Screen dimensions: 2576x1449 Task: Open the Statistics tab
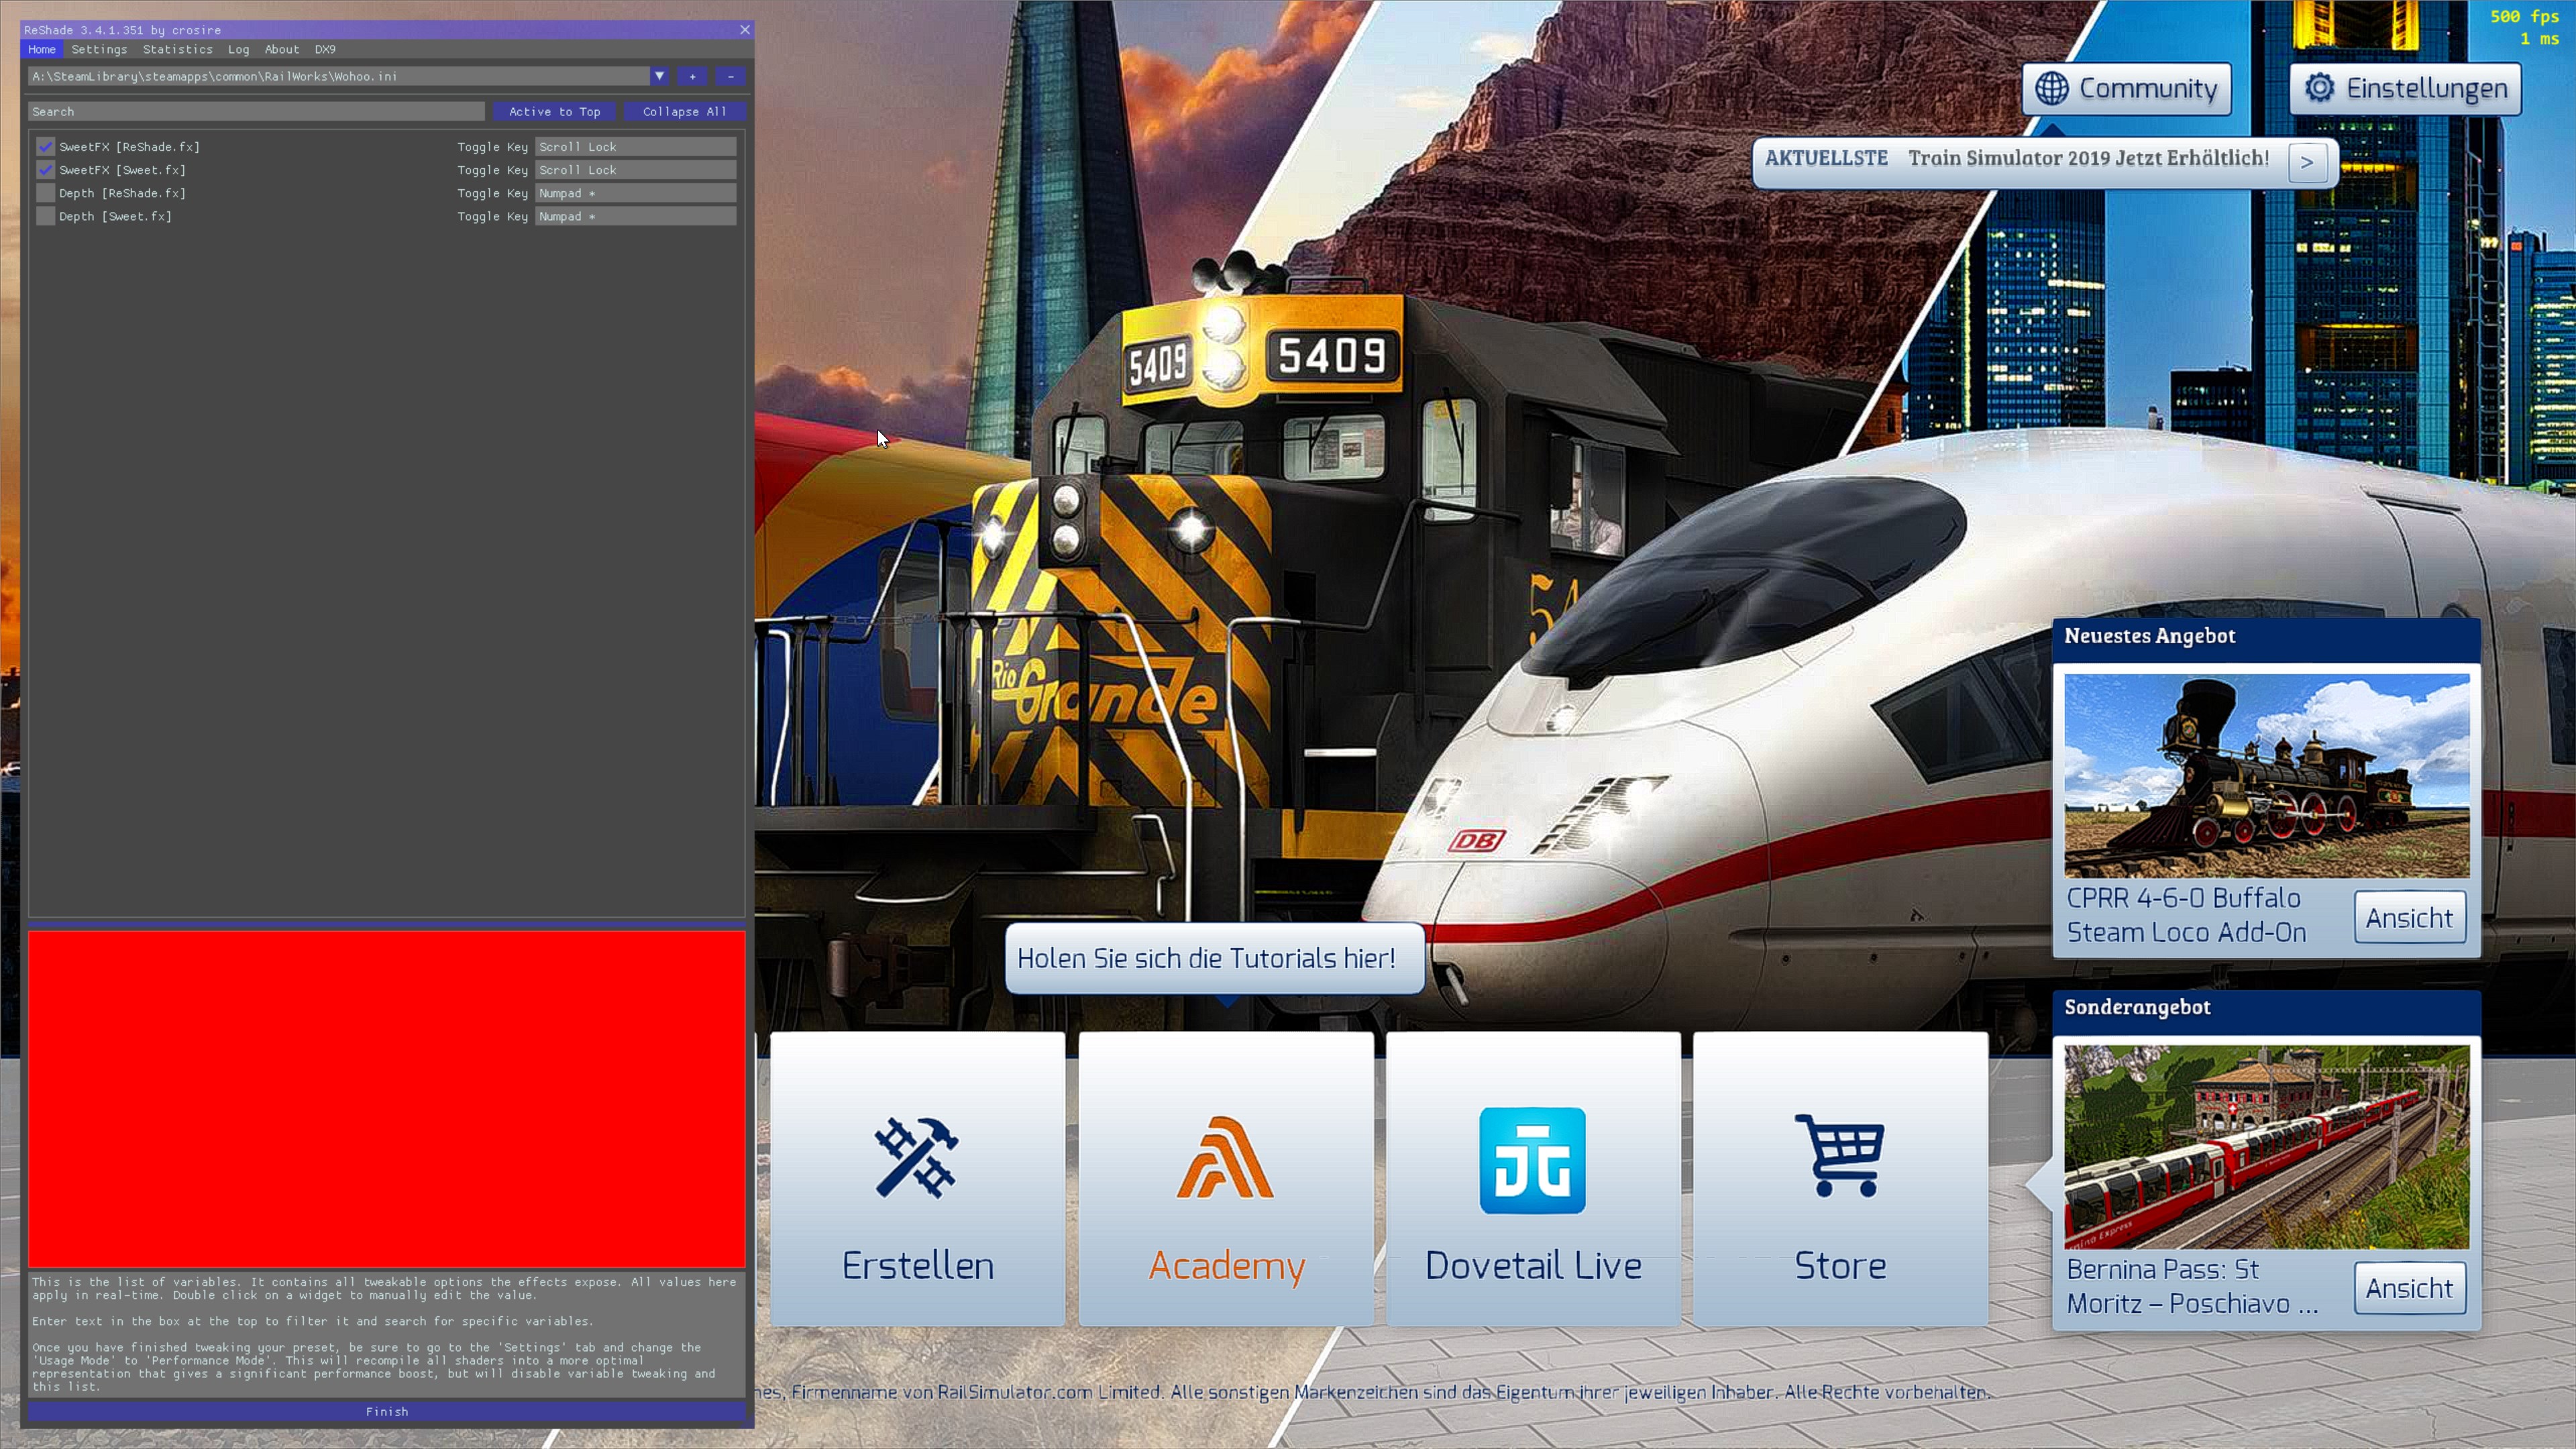tap(177, 49)
